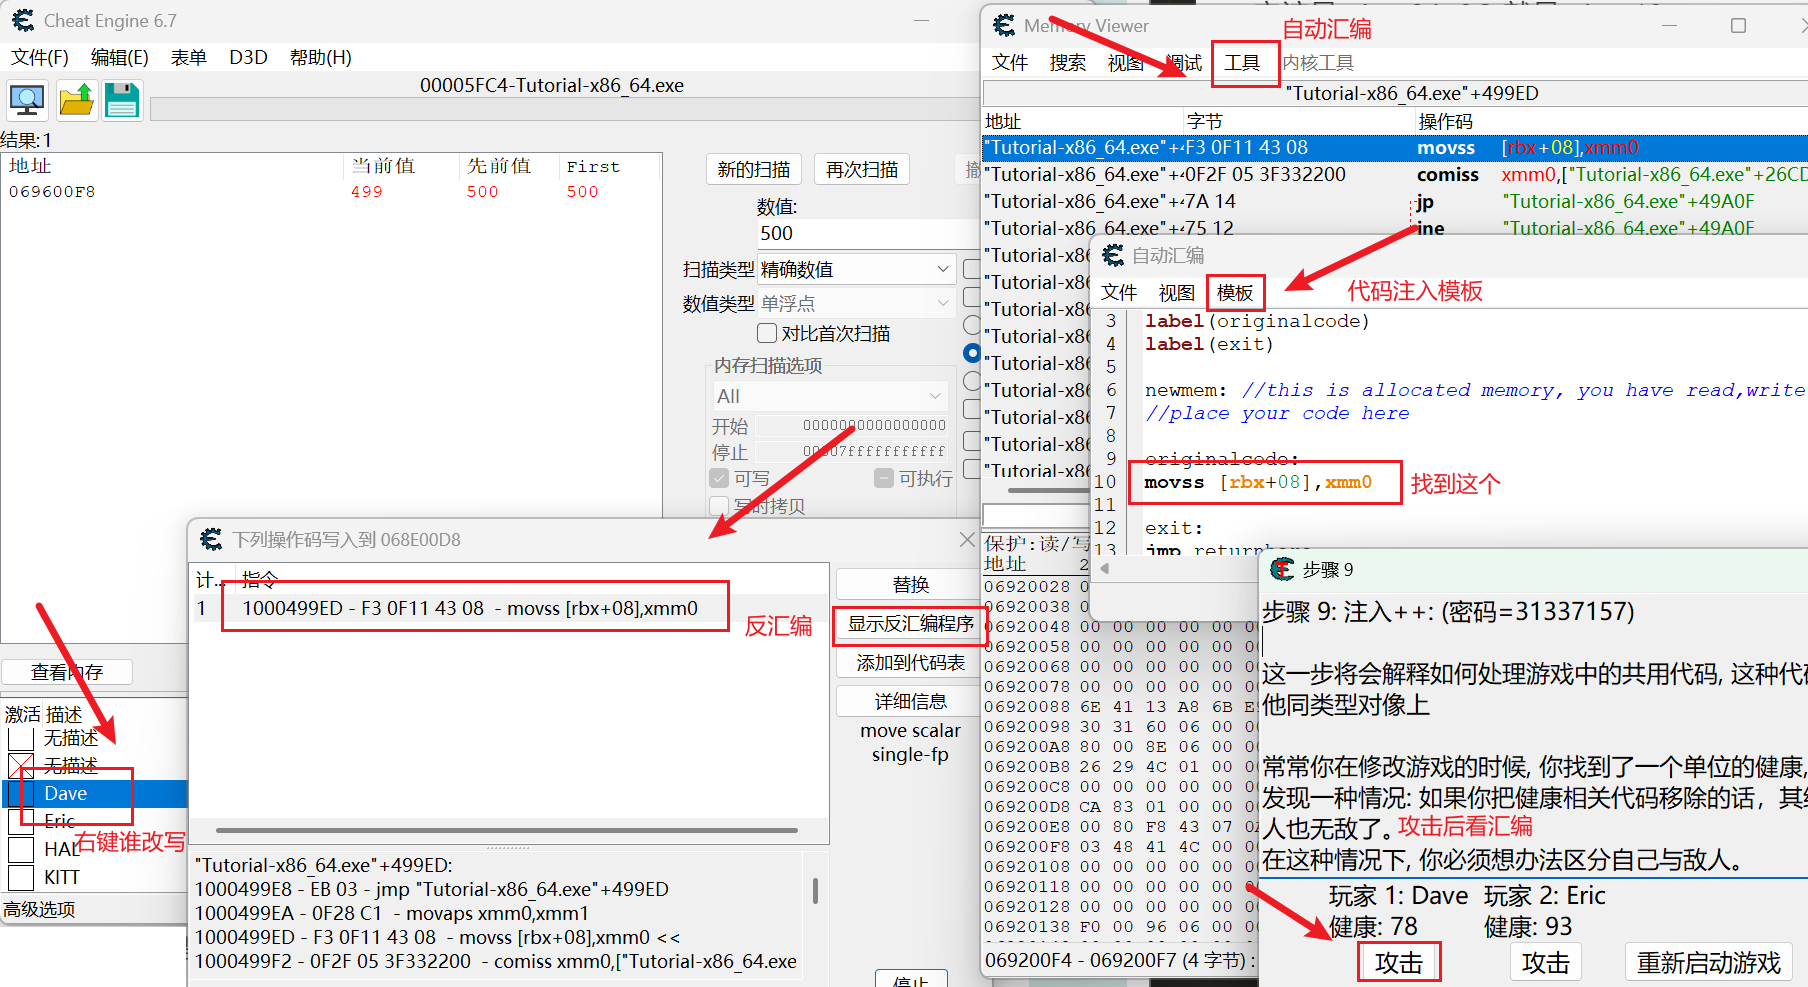Click the open process monitor icon
This screenshot has height=987, width=1808.
[x=27, y=100]
